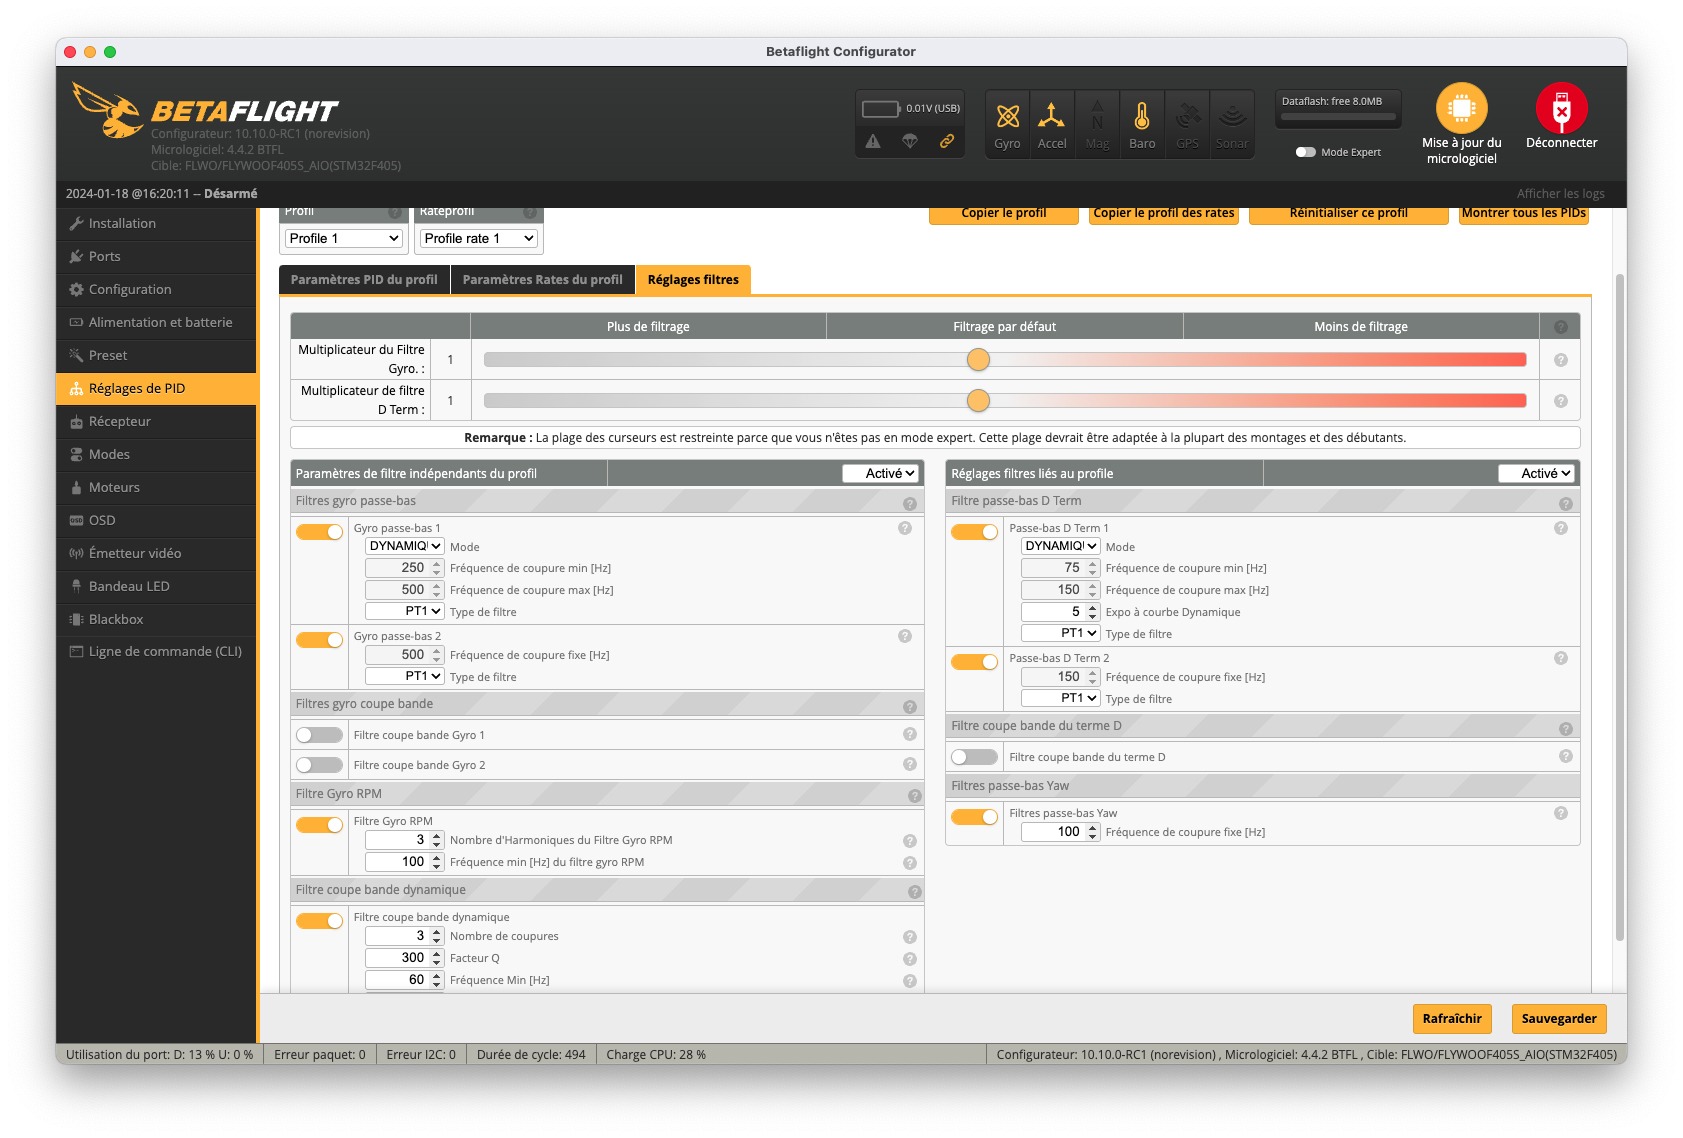Open help icon in slider header row
This screenshot has height=1138, width=1683.
click(1560, 327)
